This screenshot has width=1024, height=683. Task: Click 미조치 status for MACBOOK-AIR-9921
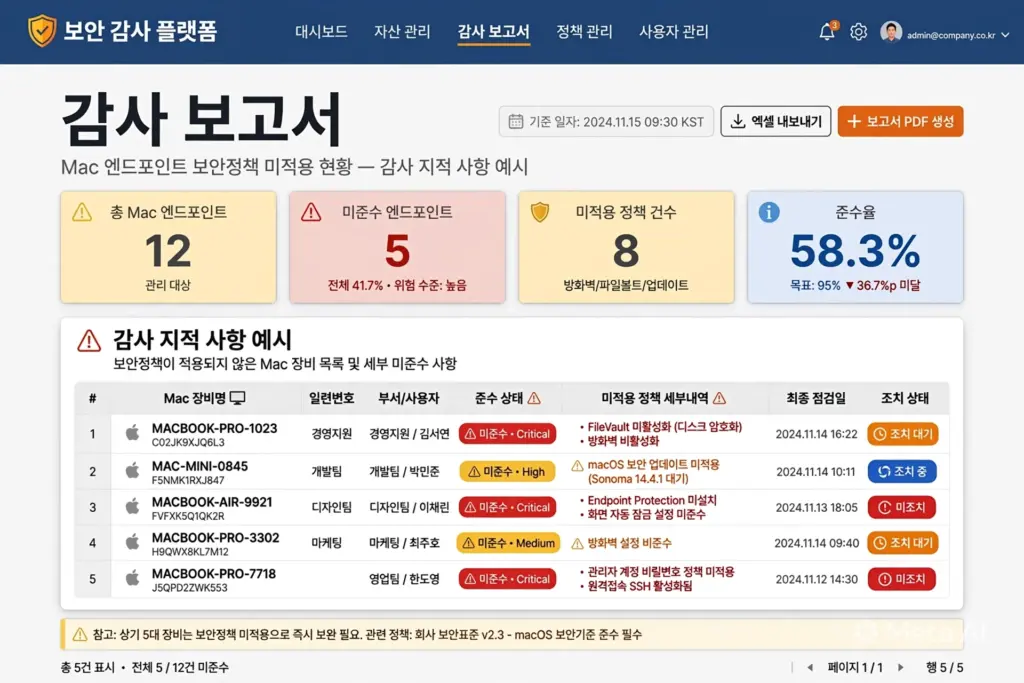(901, 507)
